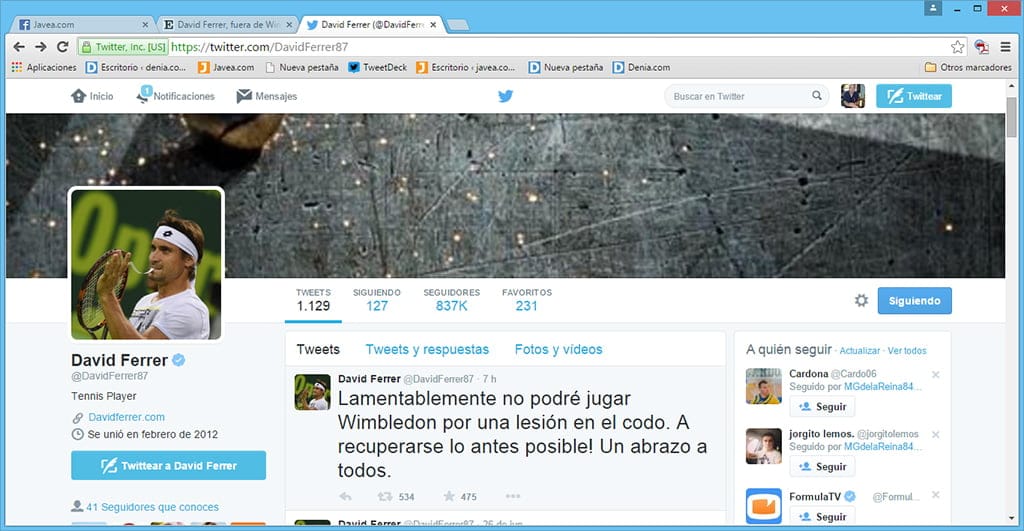Follow Cardona with the Seguir button
Screen dimensions: 1024x531
coord(822,407)
